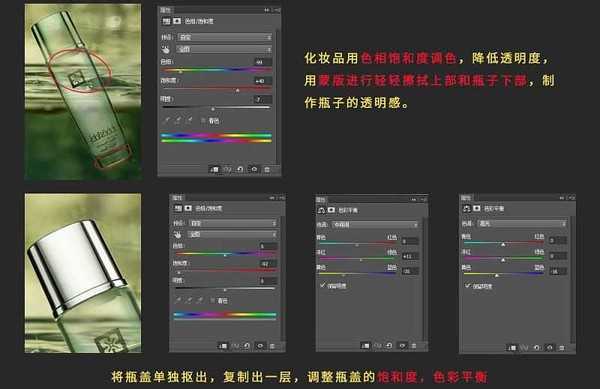Toggle layer visibility eye in highlights Color Balance panel
600x389 pixels.
(550, 348)
